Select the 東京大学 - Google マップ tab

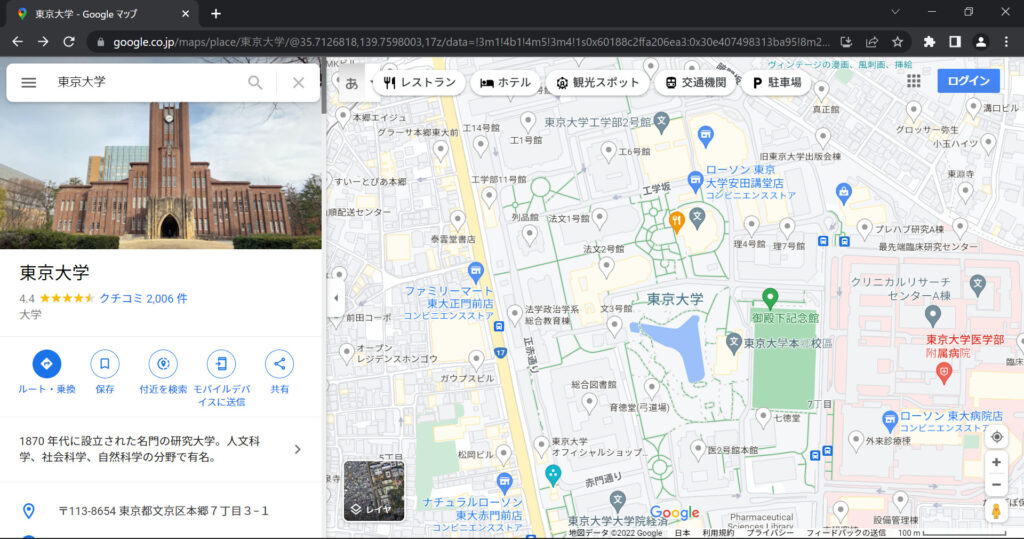(102, 14)
